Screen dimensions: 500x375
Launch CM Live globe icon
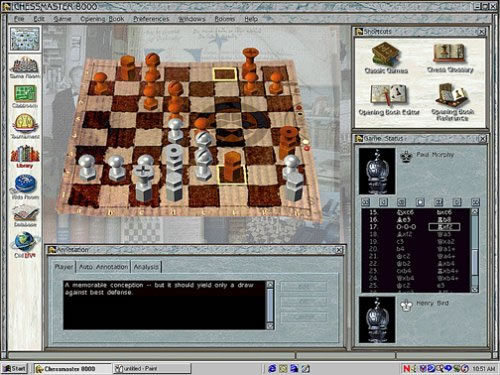(24, 245)
